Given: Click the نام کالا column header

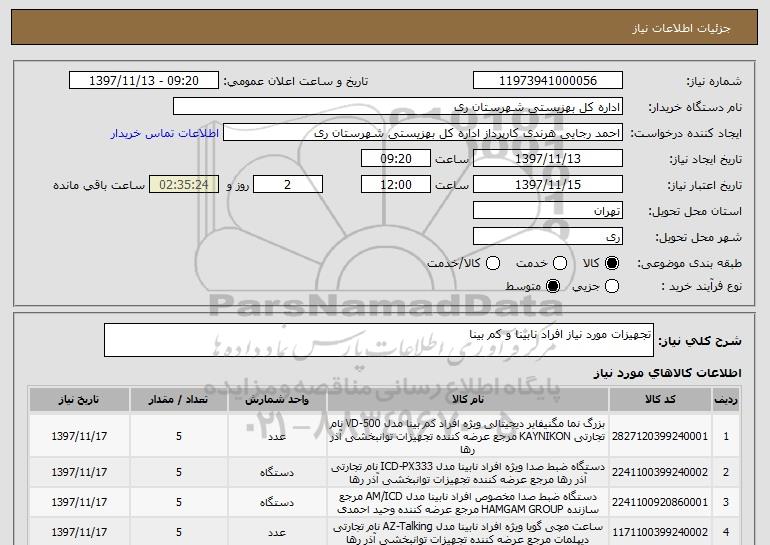Looking at the screenshot, I should point(468,400).
